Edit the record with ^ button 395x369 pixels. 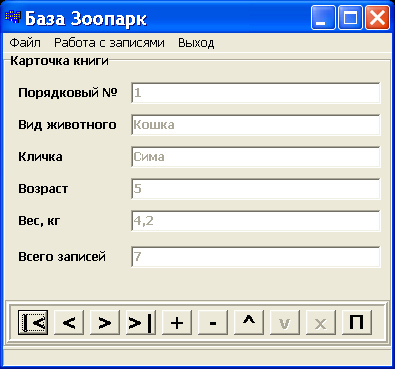[x=249, y=322]
